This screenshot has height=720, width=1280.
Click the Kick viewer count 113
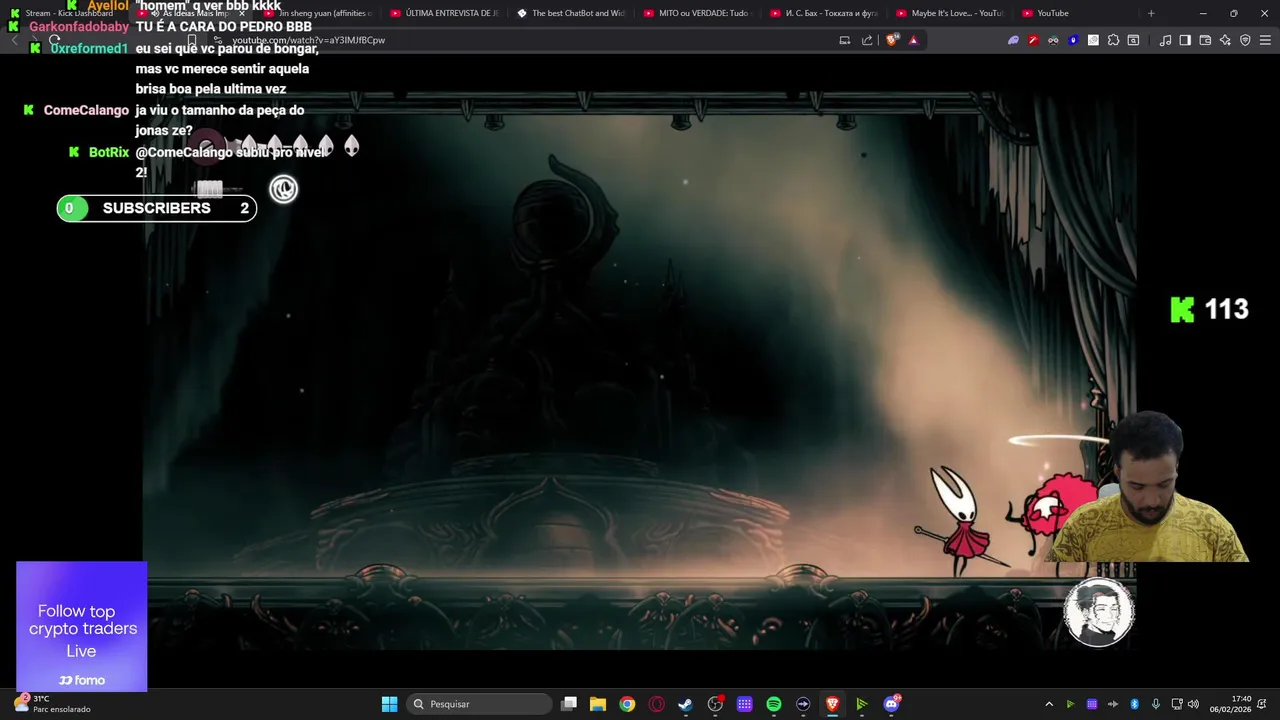(1210, 309)
